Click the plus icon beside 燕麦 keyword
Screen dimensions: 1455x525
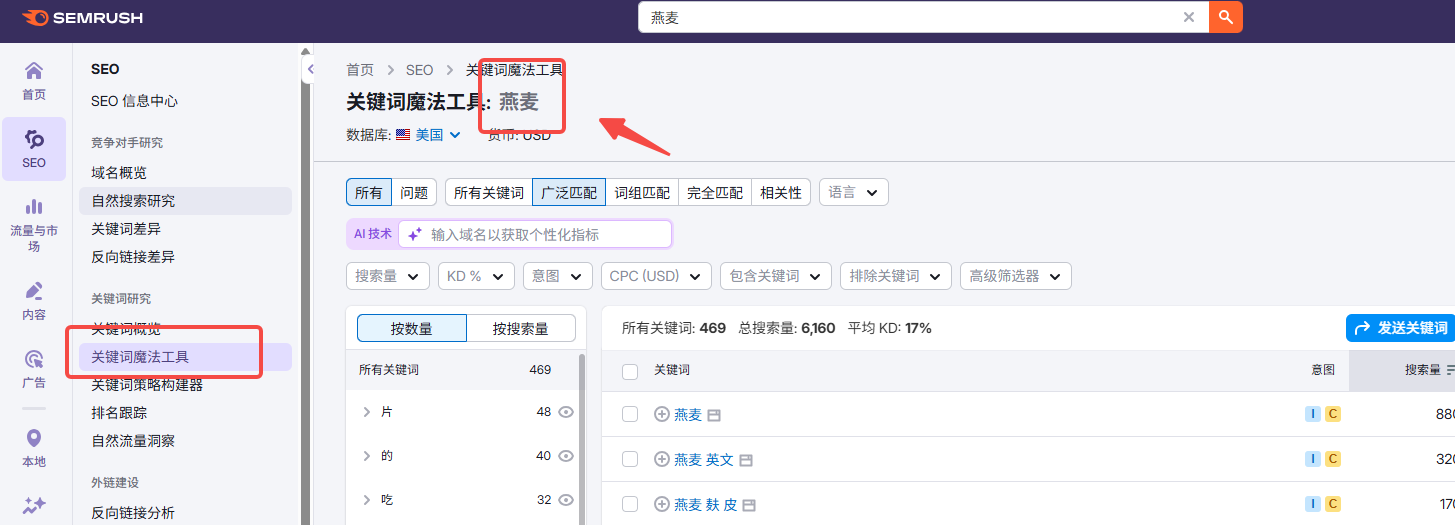coord(661,414)
